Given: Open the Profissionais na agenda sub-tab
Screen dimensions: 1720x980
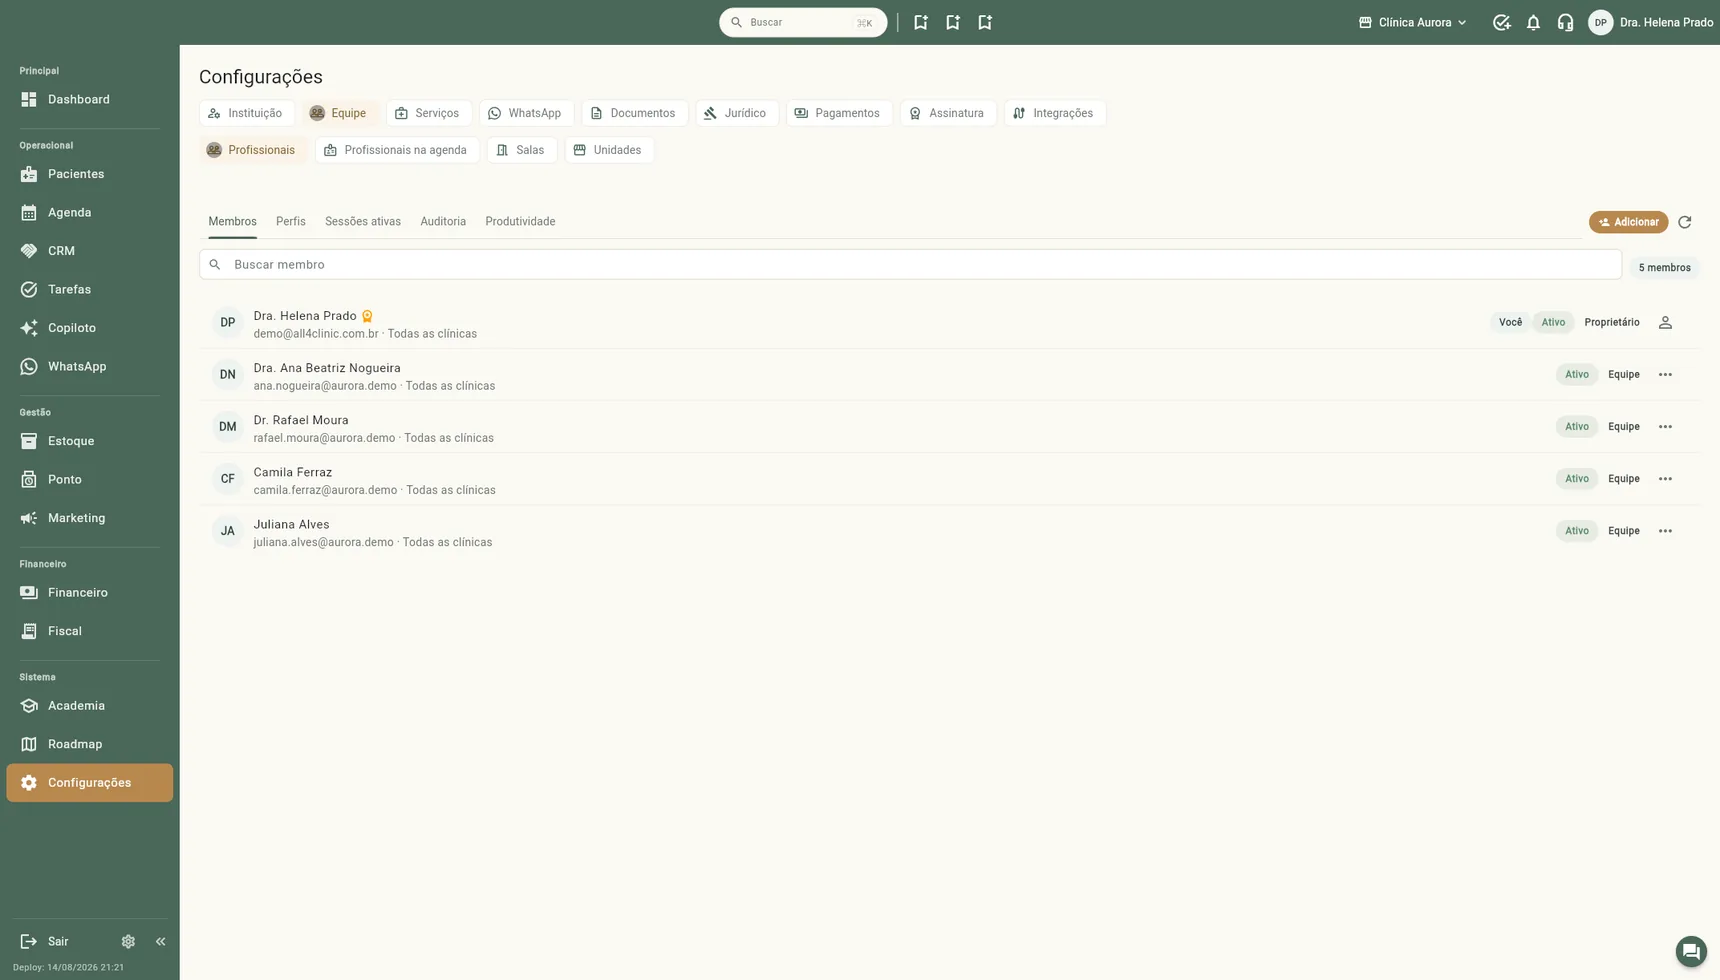Looking at the screenshot, I should pos(397,150).
